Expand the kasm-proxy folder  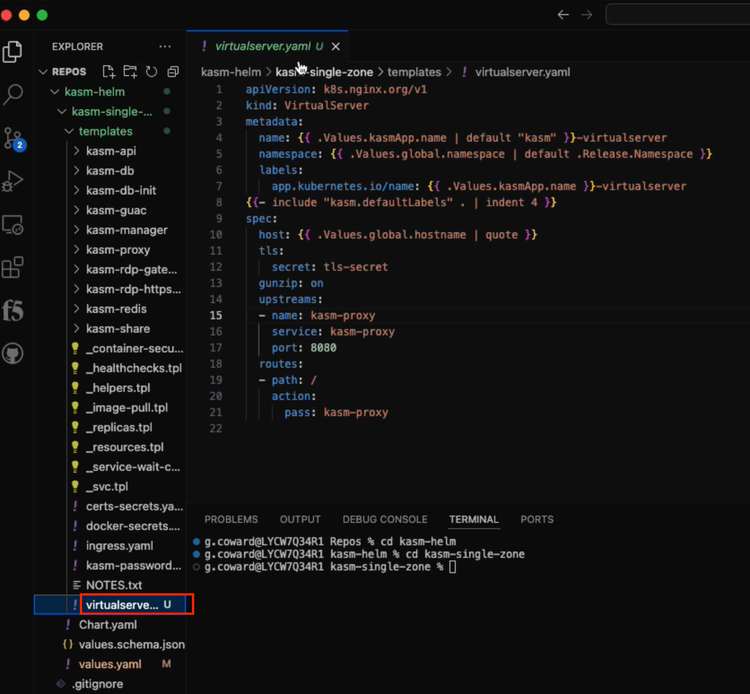coord(117,250)
